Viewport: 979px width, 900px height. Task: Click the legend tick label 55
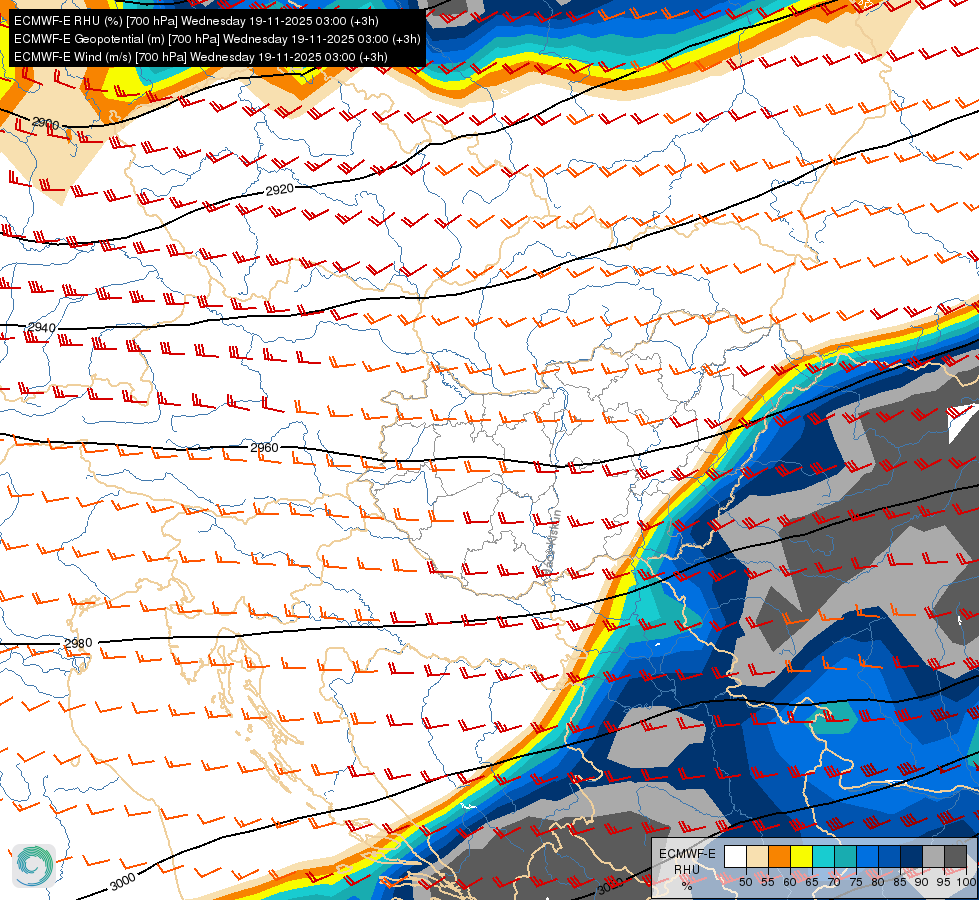click(x=768, y=882)
